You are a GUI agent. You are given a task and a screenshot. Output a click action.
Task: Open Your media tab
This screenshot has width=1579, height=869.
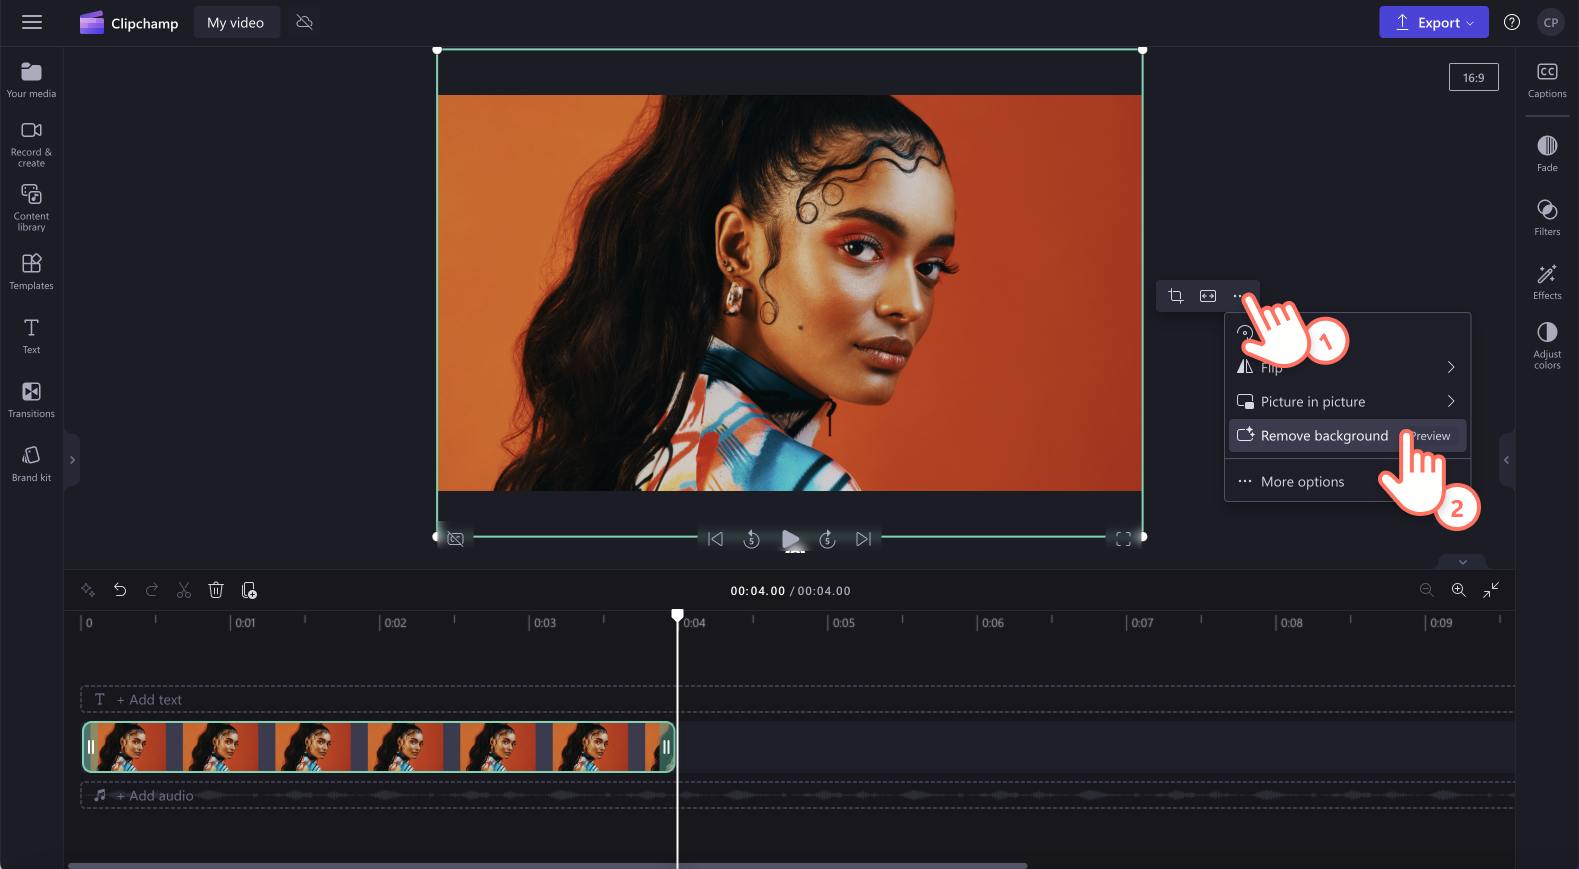(31, 80)
